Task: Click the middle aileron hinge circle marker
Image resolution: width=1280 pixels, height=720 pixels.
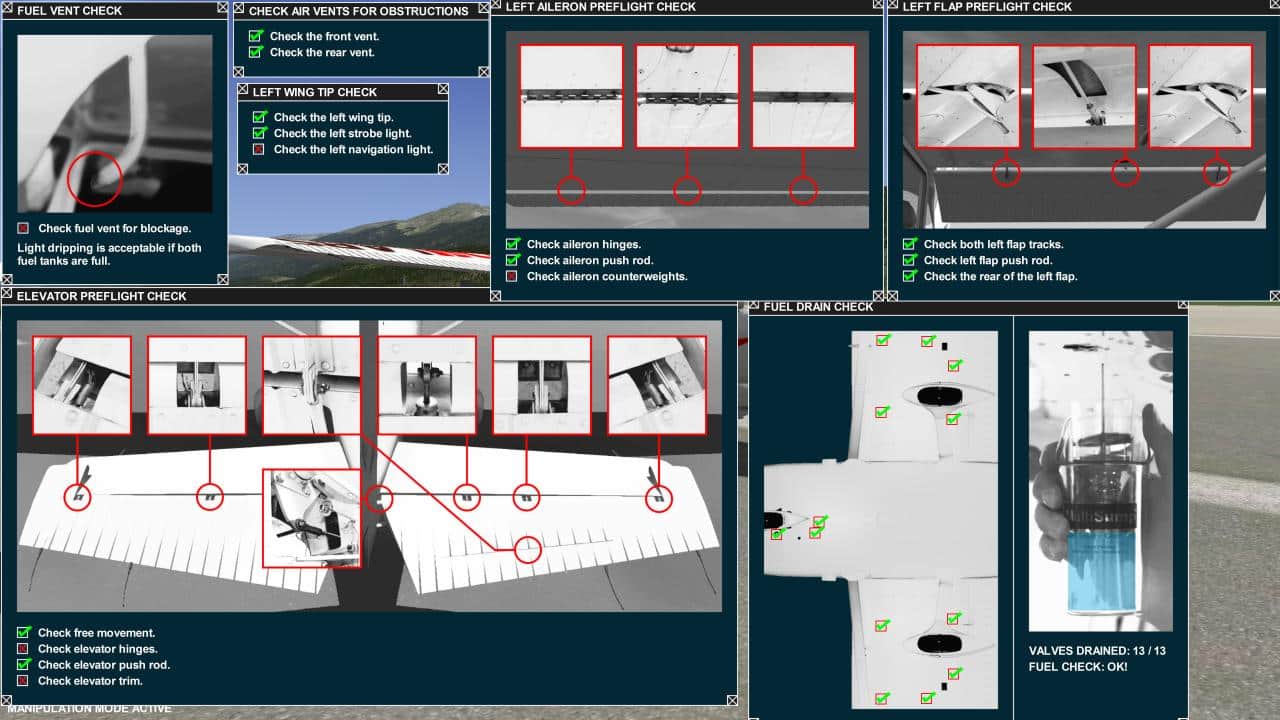Action: pos(687,190)
